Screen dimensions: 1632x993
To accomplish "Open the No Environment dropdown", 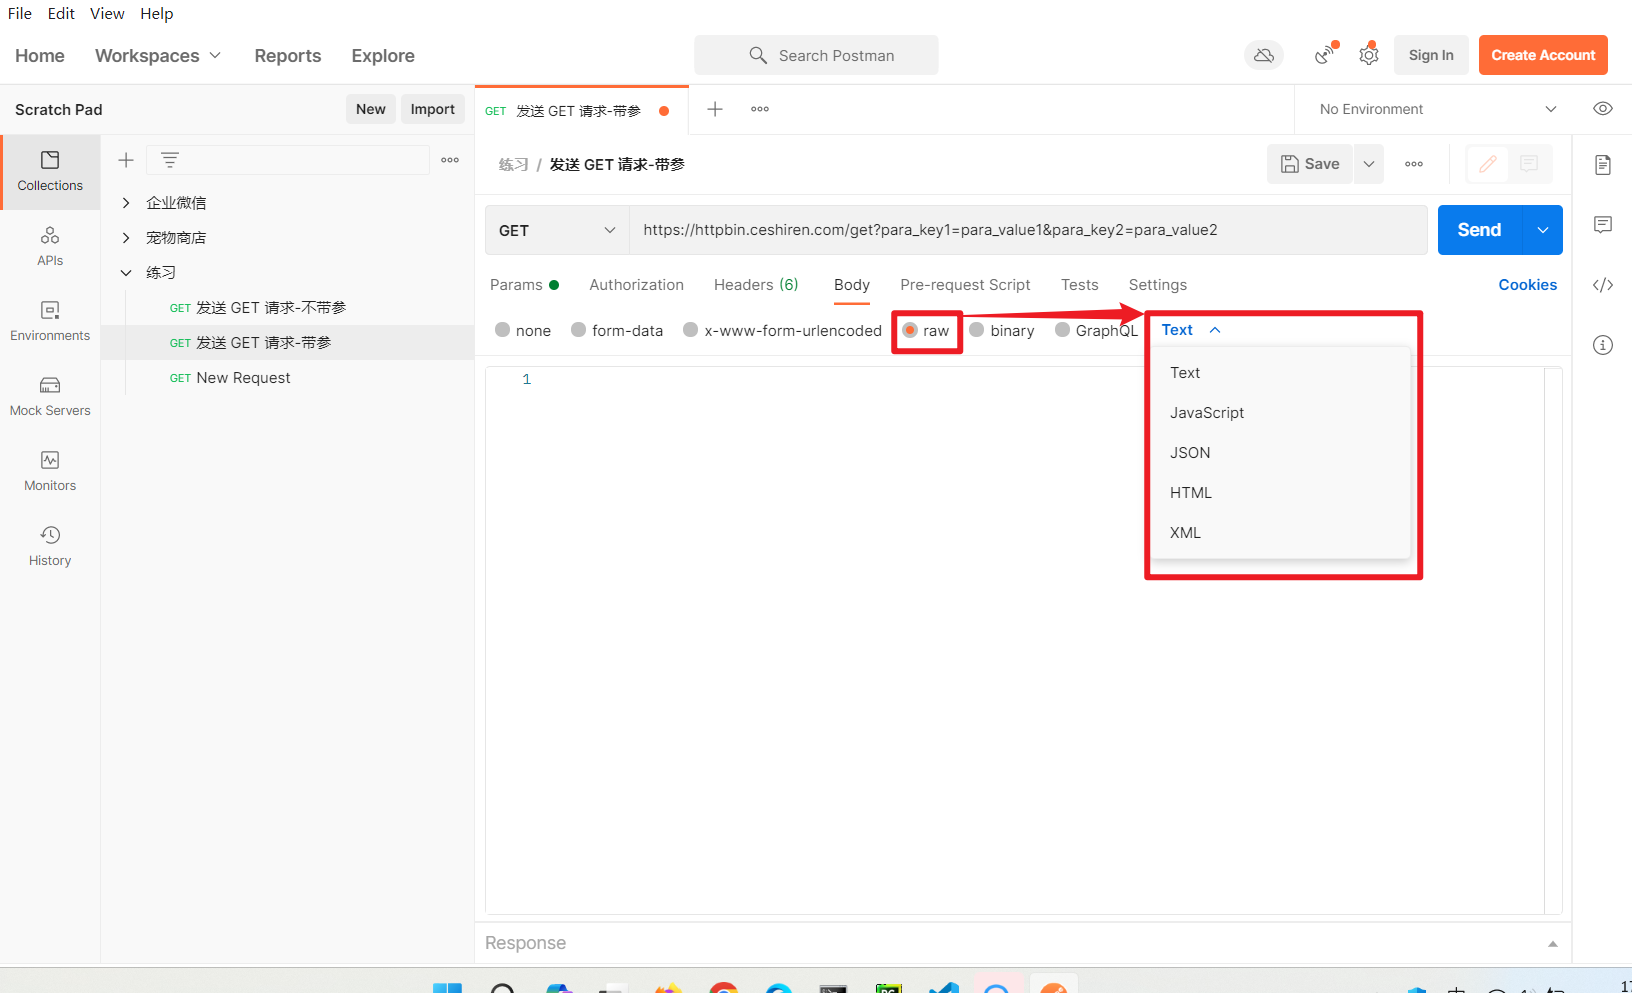I will [1437, 109].
